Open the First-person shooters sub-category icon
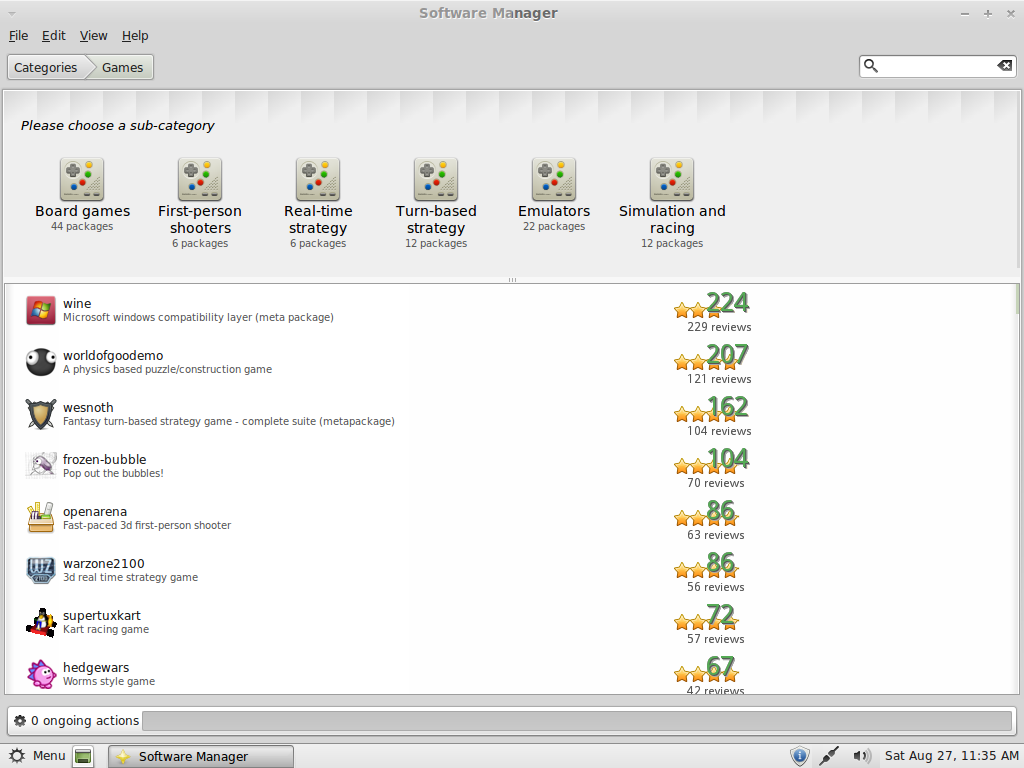 click(200, 179)
